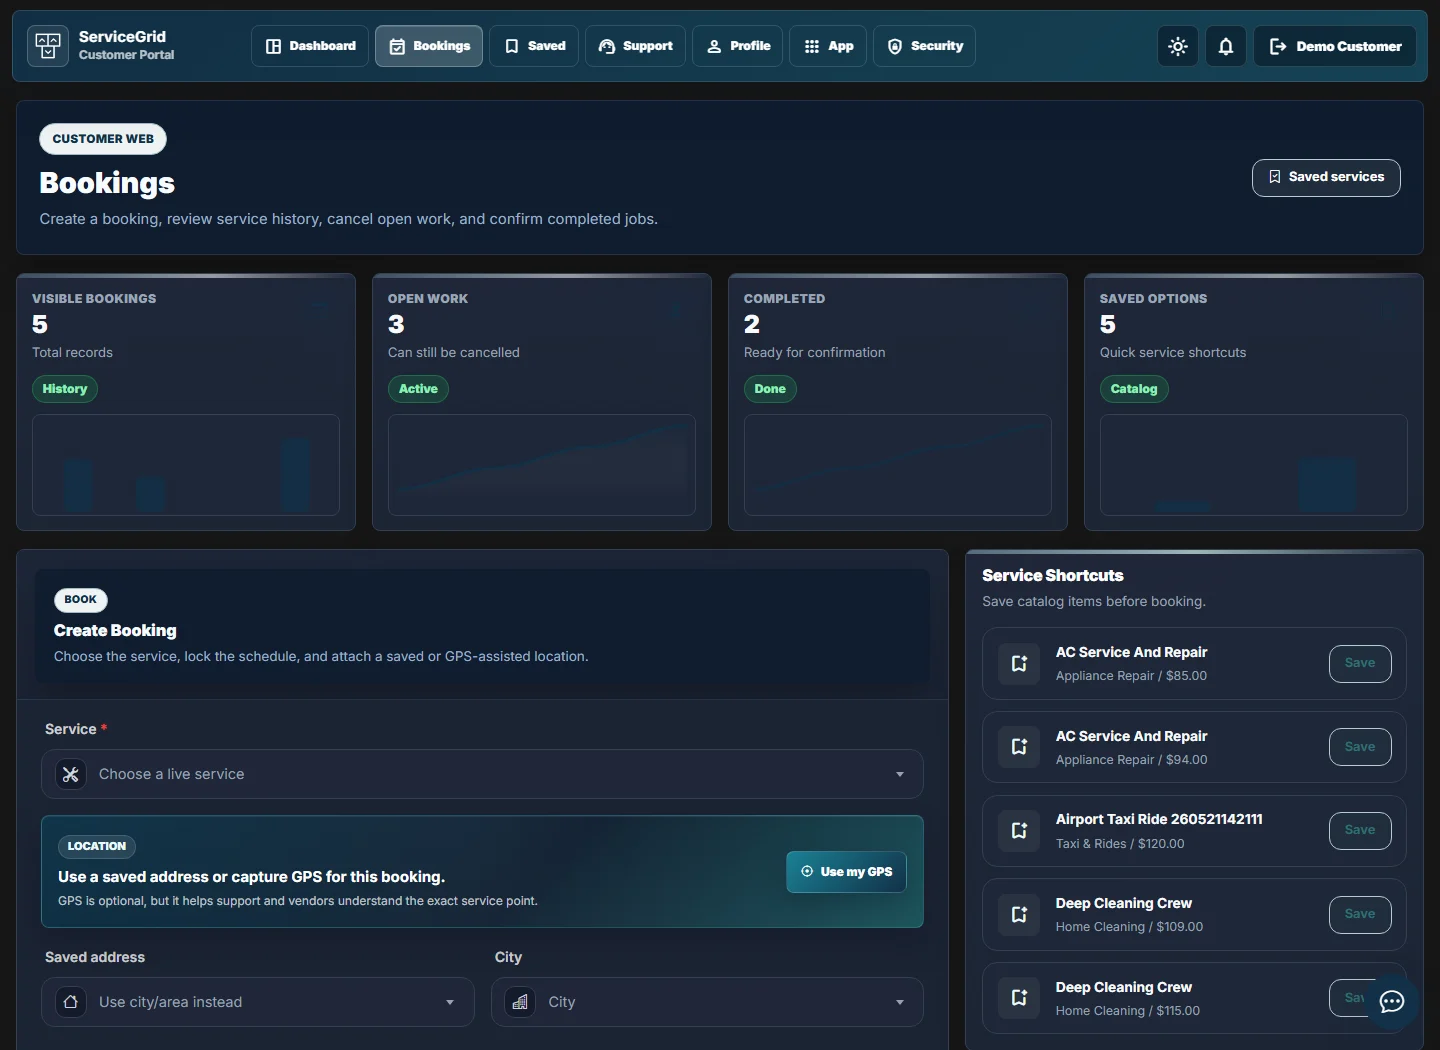
Task: Click the Done badge
Action: (770, 389)
